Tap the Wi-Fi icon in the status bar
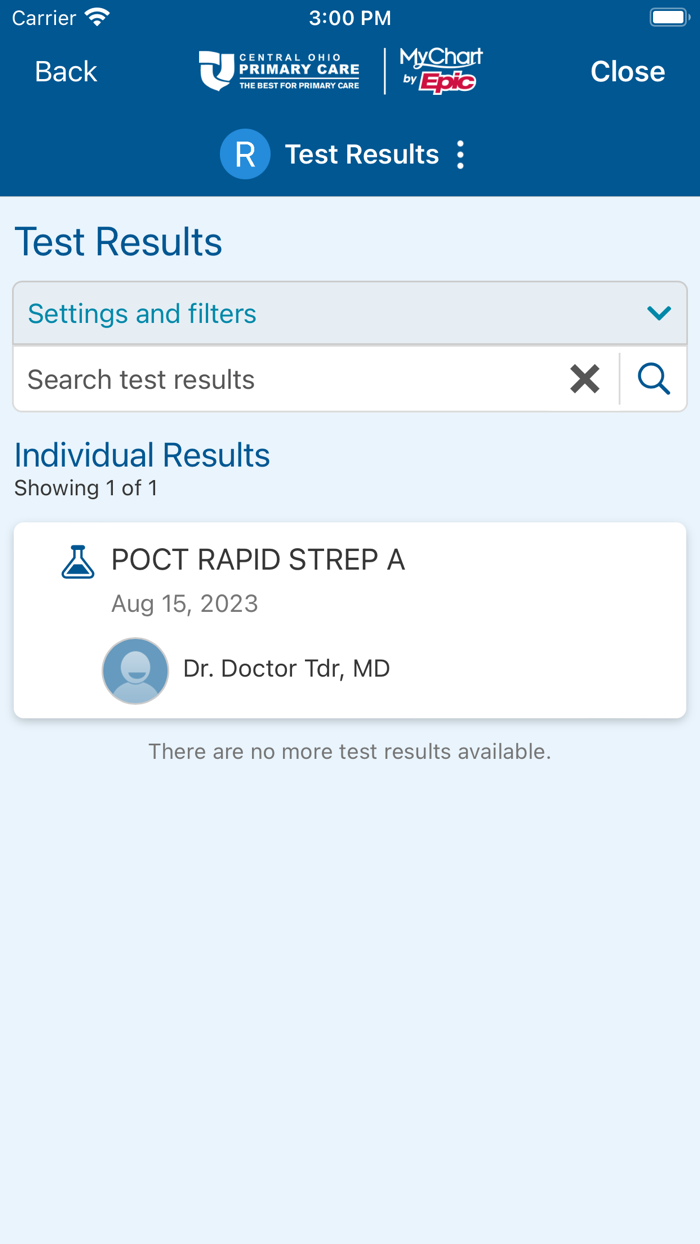 click(x=96, y=15)
